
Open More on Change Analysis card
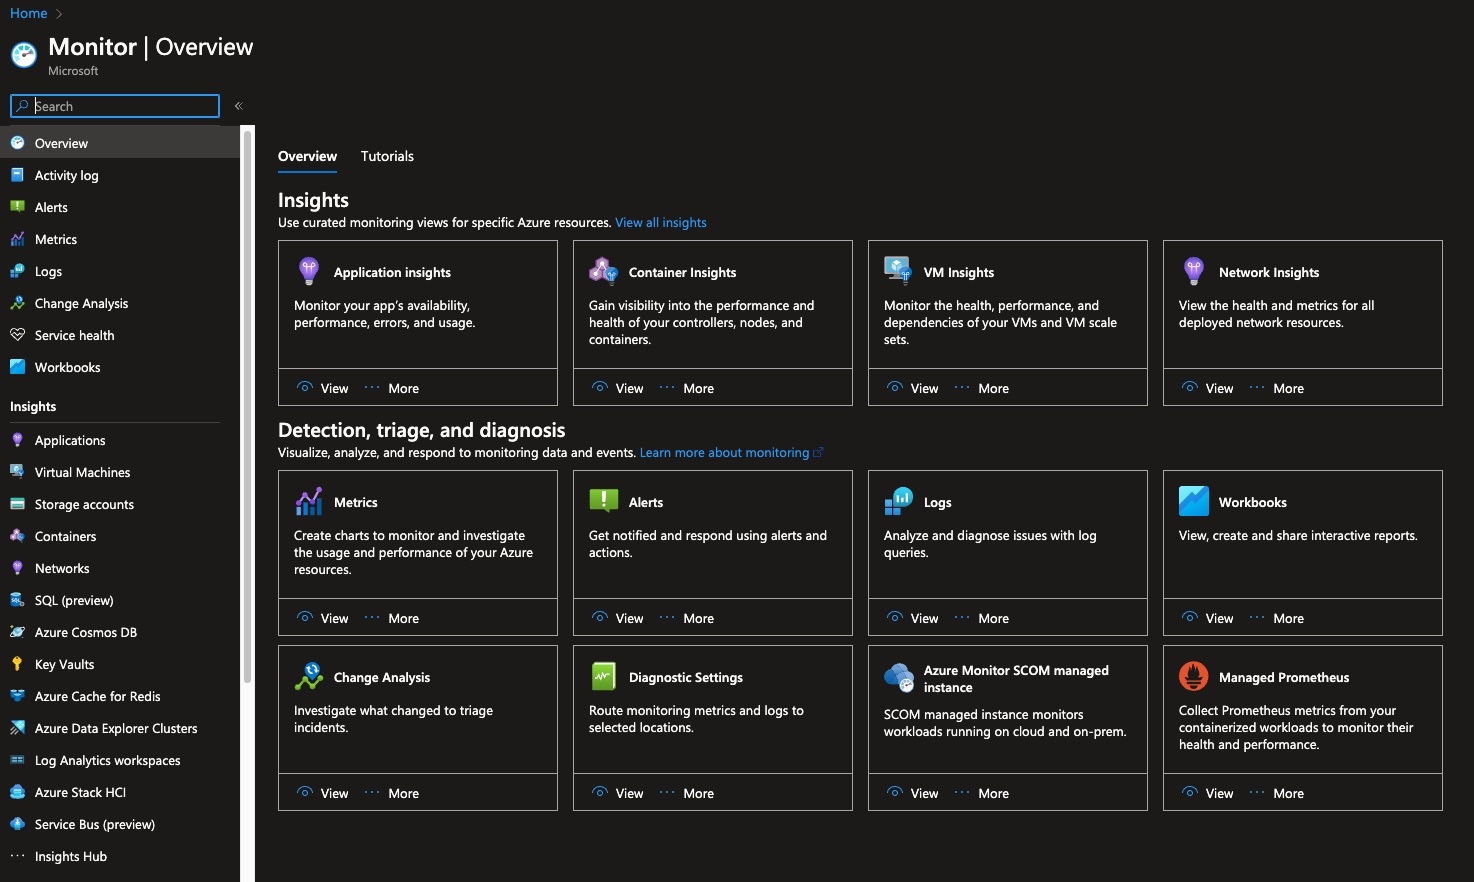[x=392, y=793]
